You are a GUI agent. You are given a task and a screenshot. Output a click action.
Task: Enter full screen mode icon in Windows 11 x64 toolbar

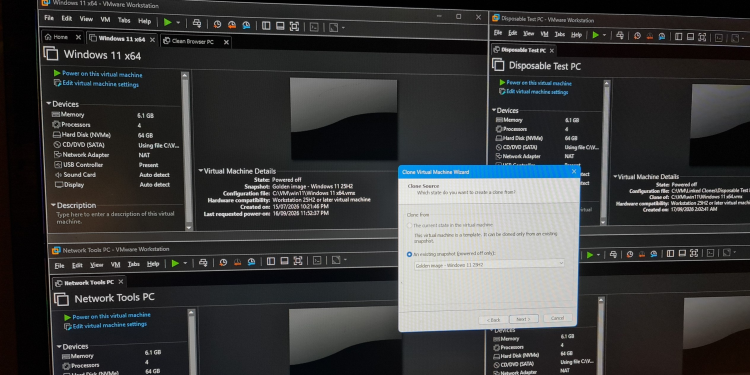[295, 26]
